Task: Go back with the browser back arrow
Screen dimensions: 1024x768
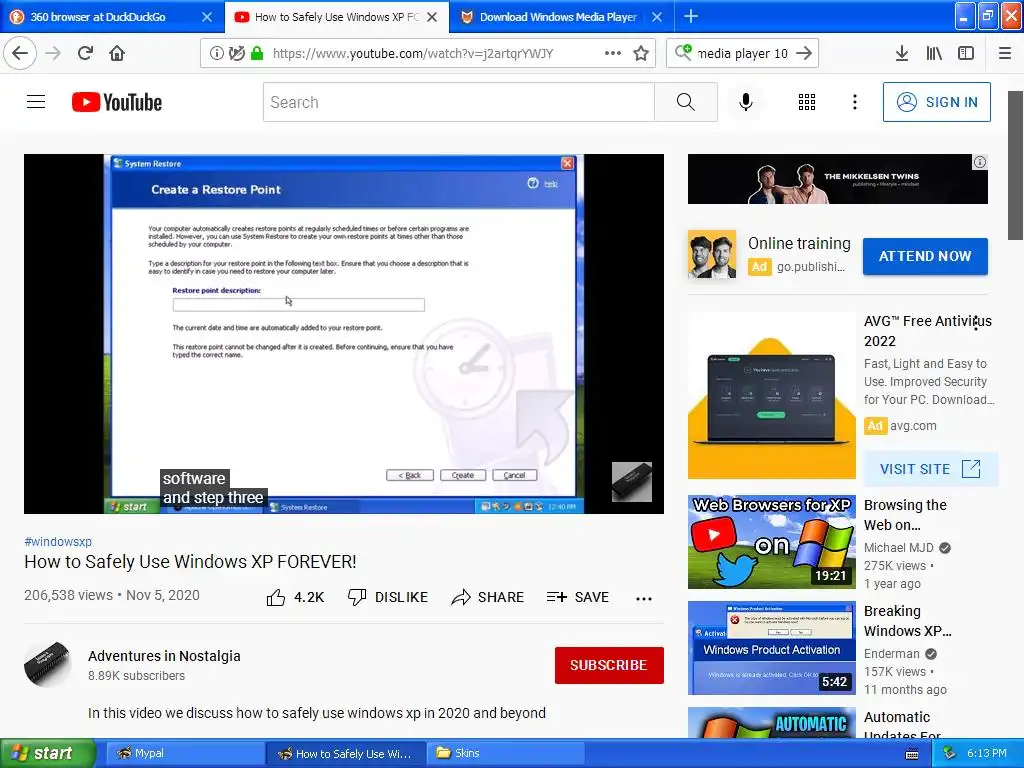Action: (20, 53)
